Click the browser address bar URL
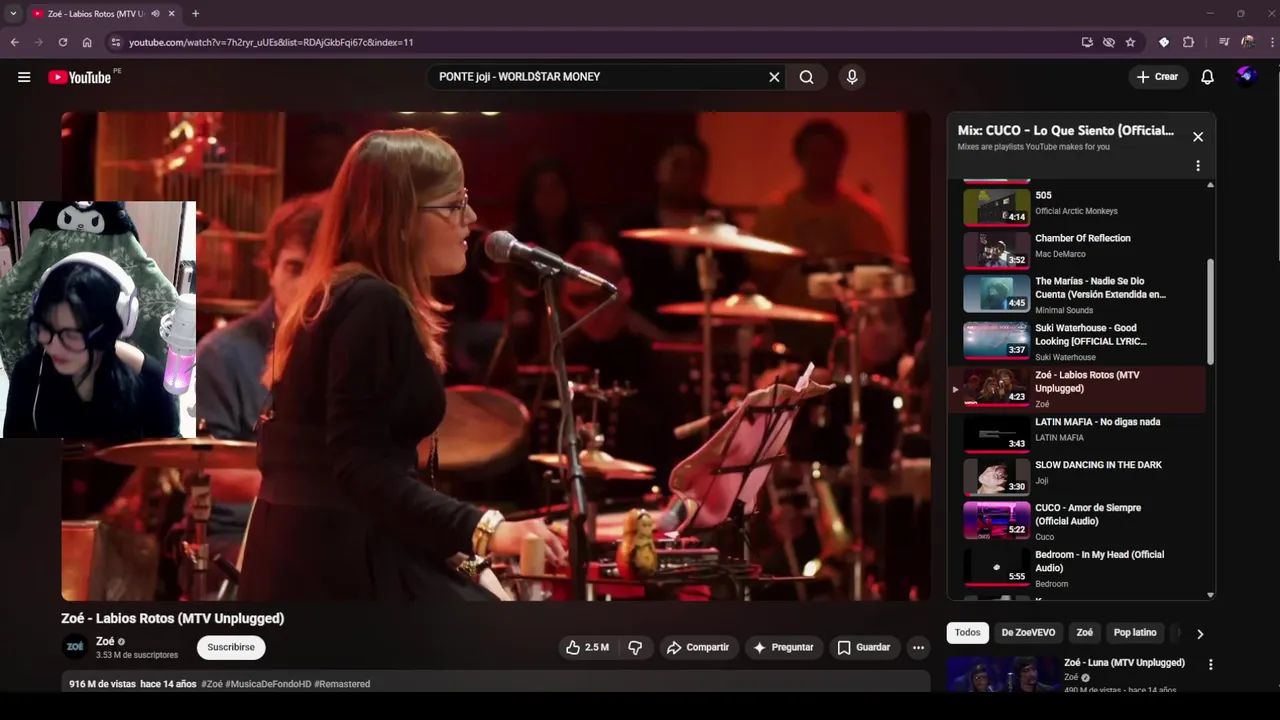 click(x=271, y=42)
